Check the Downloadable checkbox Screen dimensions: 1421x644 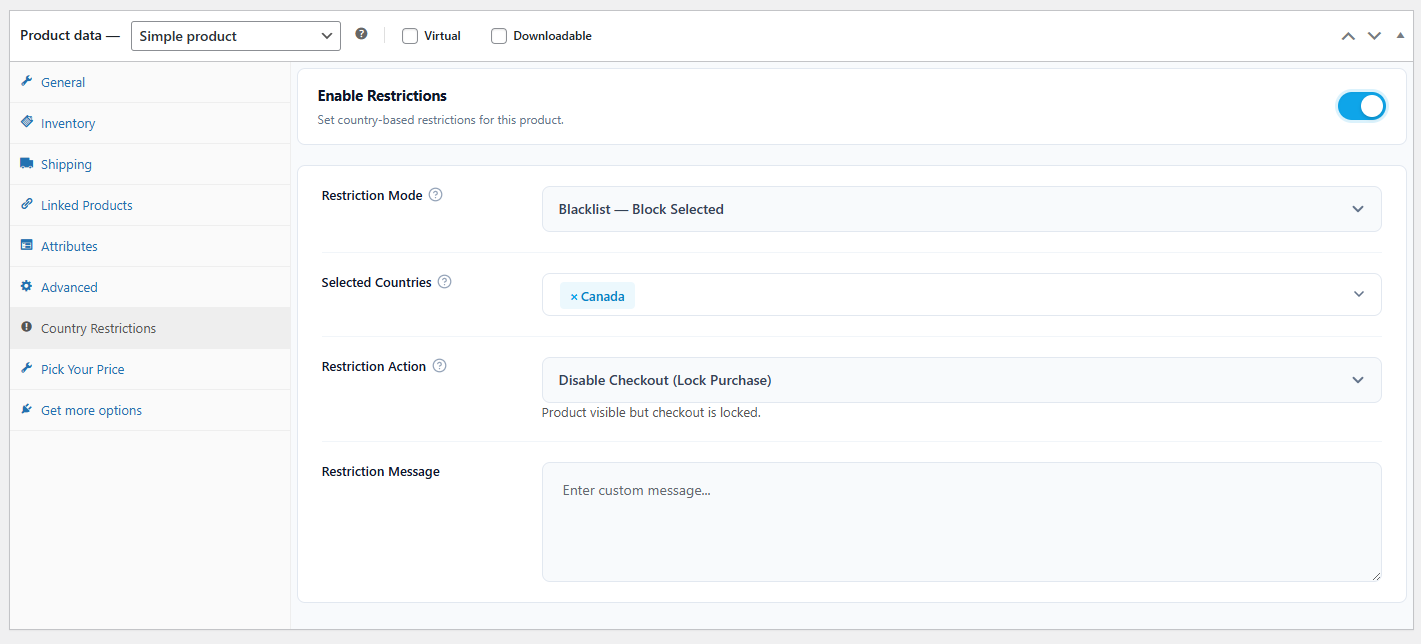click(x=498, y=35)
